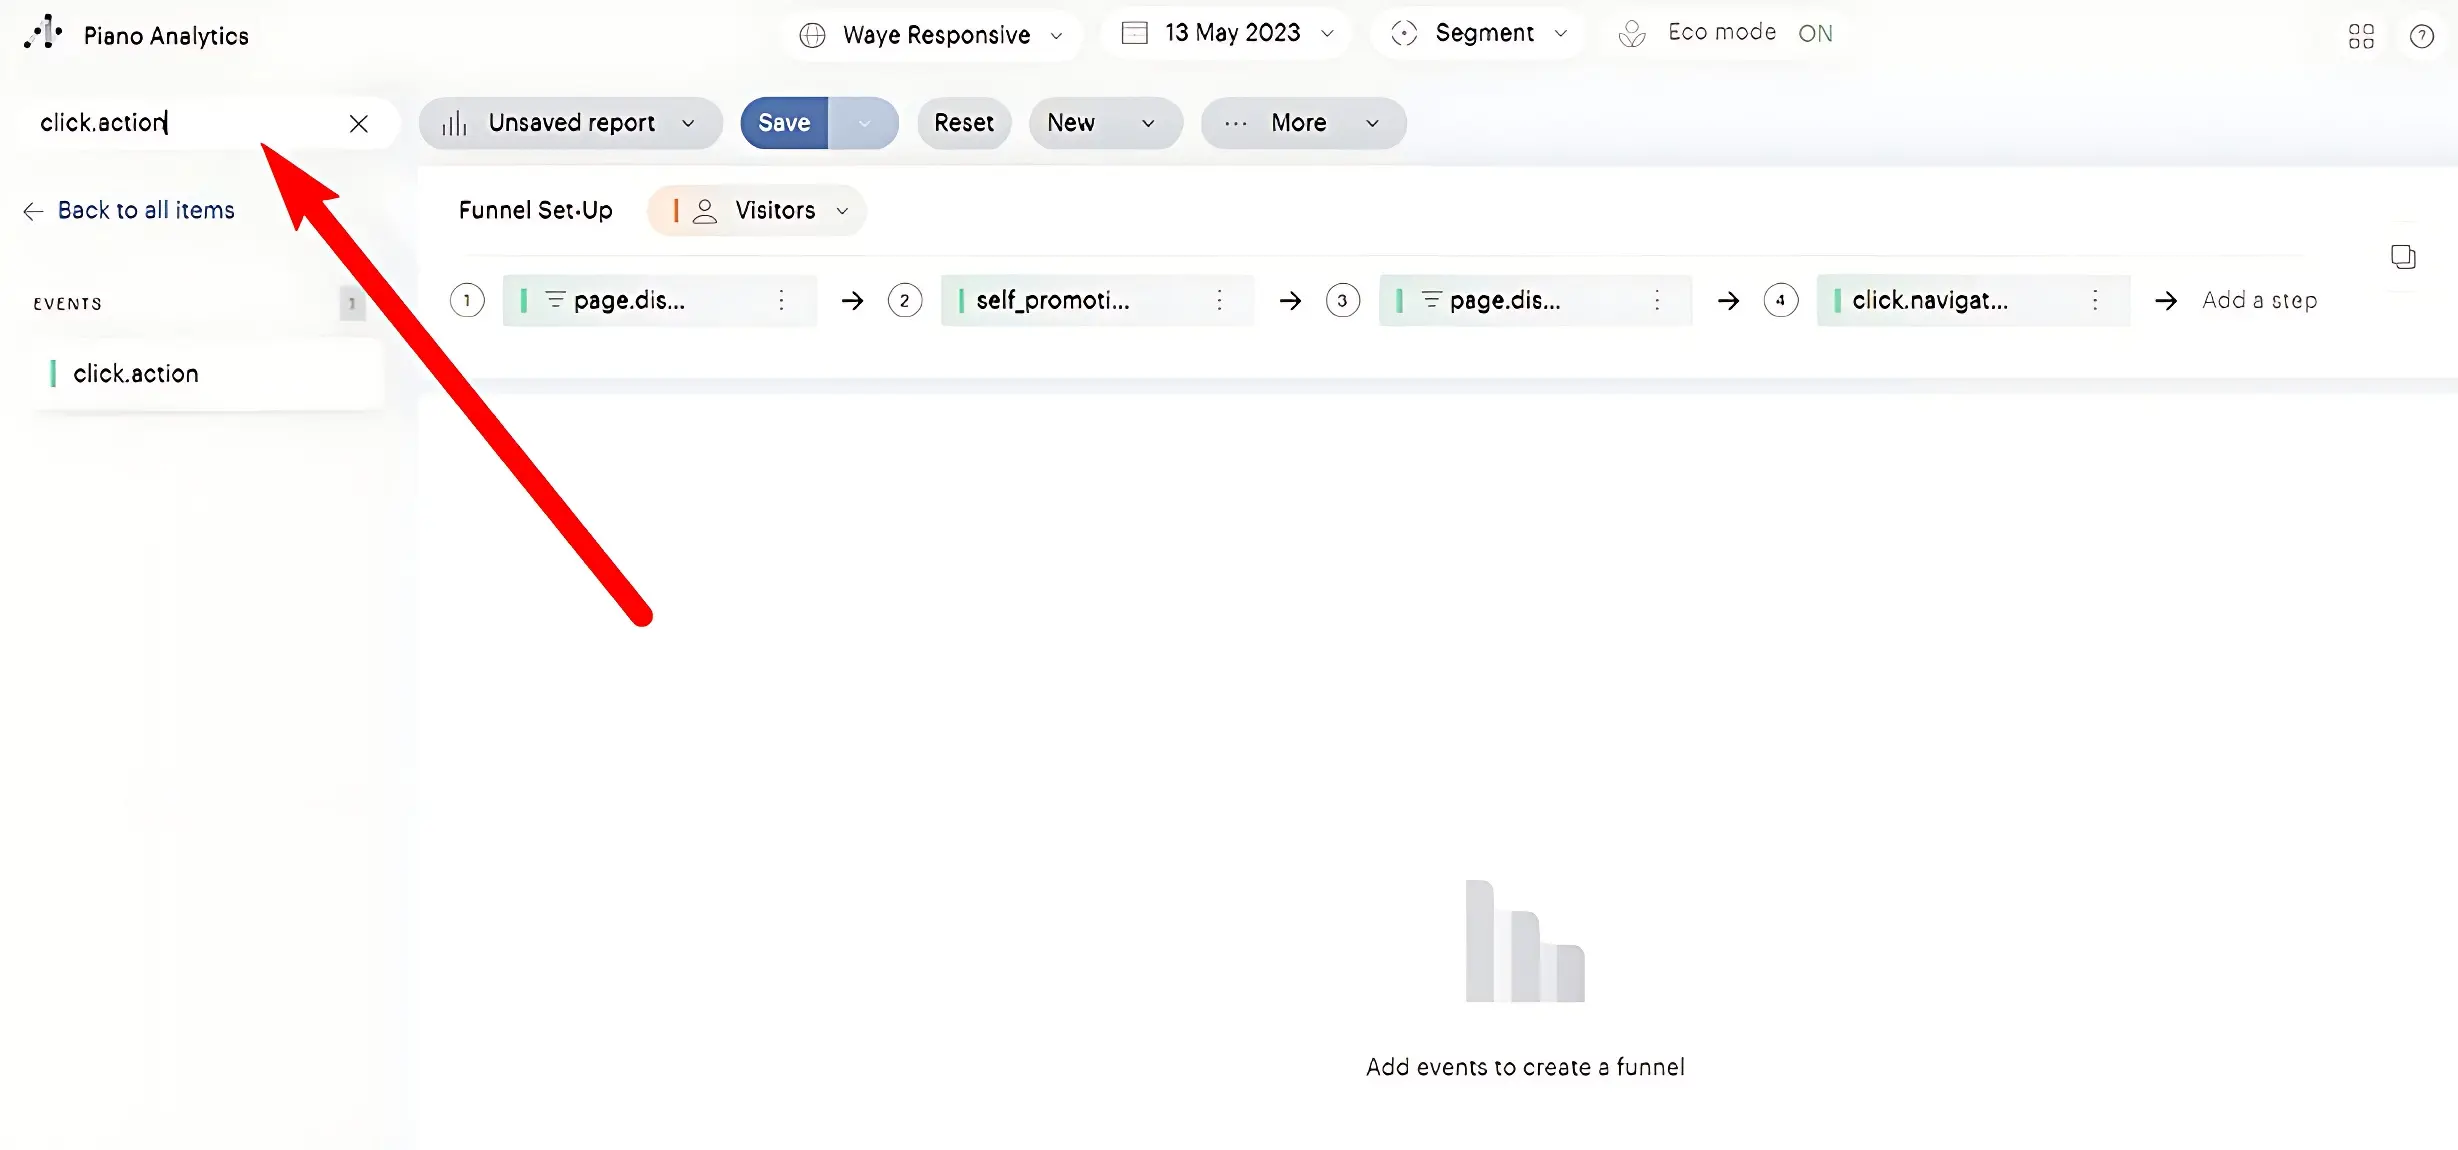Open the help question mark icon
This screenshot has height=1150, width=2458.
click(2421, 36)
